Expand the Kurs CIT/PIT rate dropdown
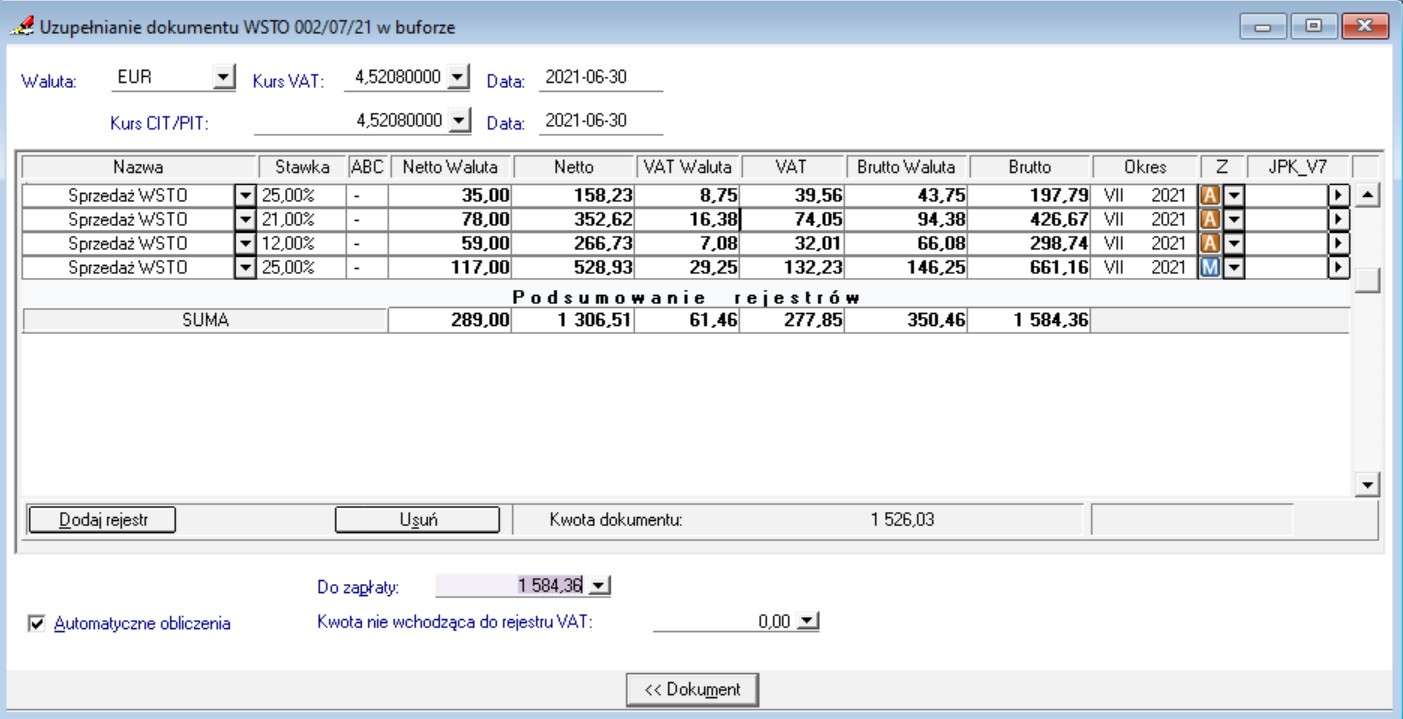 point(459,120)
